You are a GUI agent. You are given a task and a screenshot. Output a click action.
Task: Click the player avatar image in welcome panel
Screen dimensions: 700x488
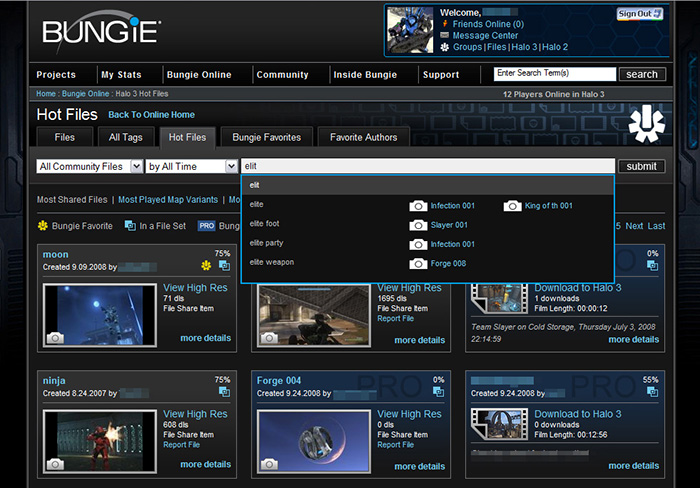click(411, 29)
